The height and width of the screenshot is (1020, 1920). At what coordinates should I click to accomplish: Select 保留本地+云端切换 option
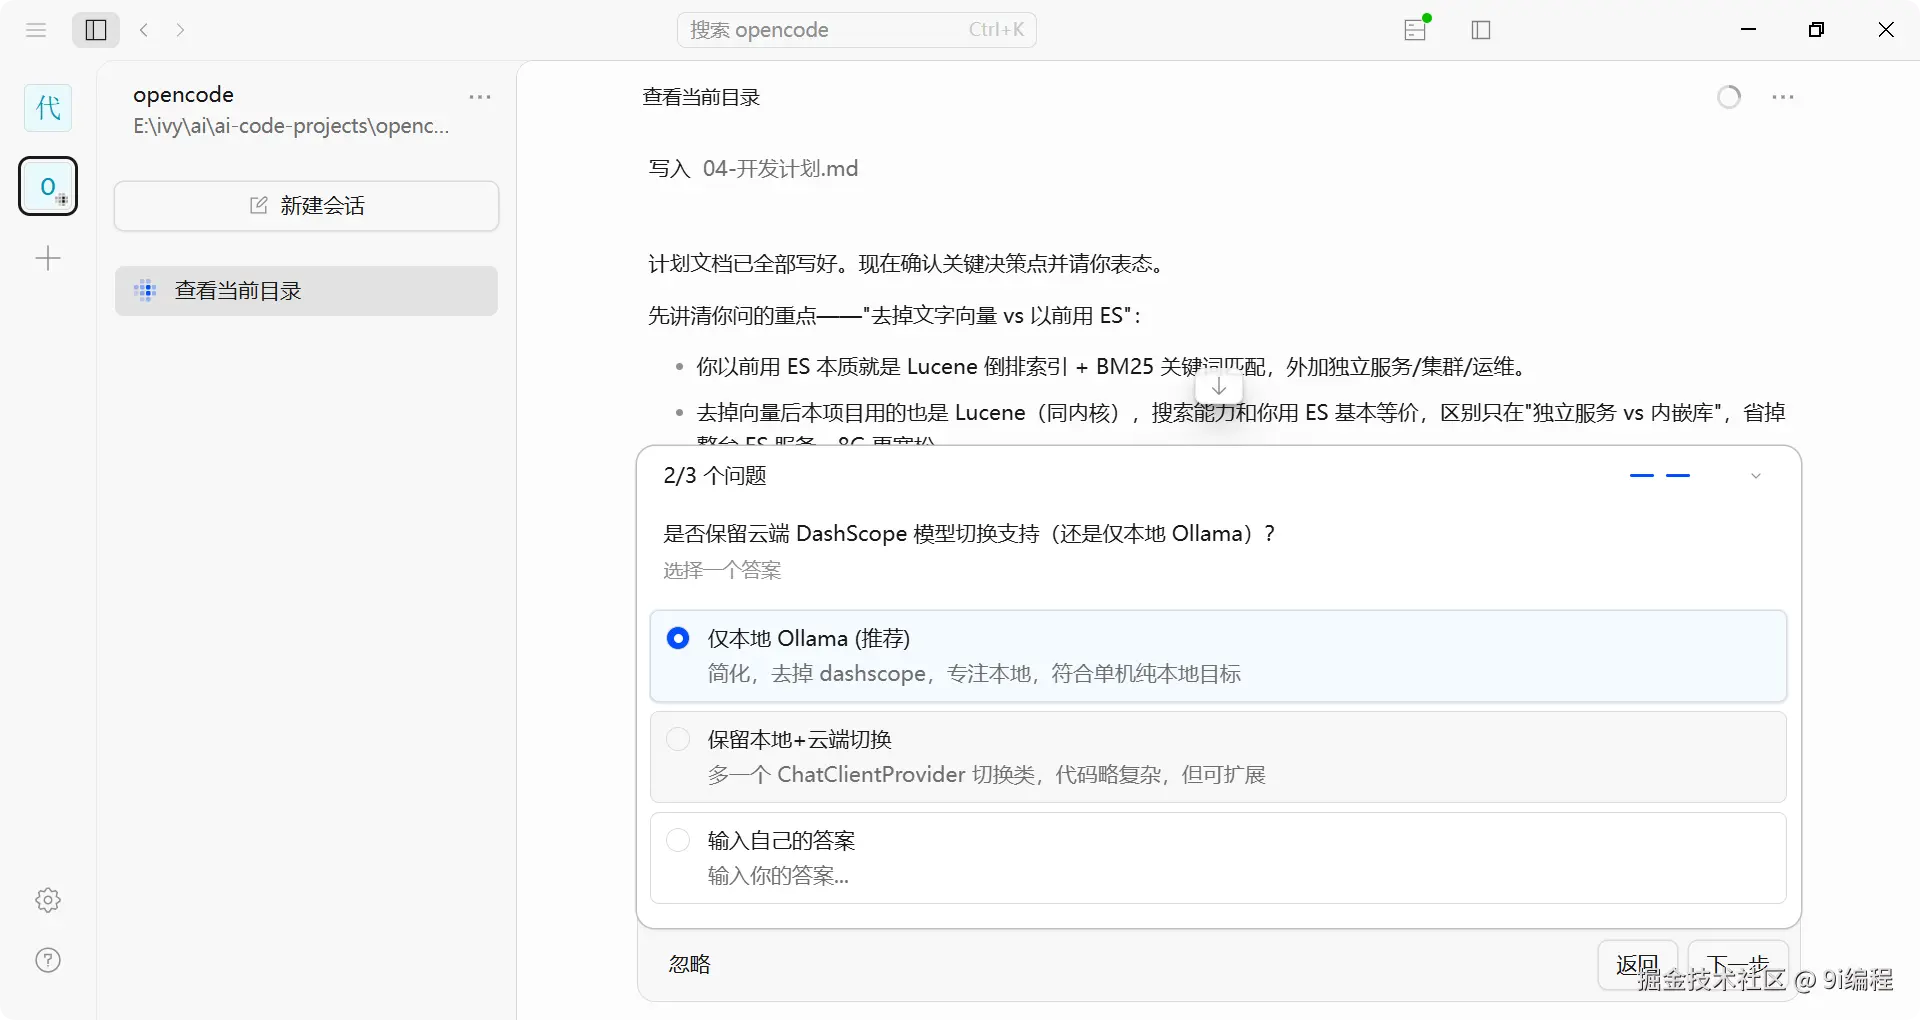pos(1218,757)
